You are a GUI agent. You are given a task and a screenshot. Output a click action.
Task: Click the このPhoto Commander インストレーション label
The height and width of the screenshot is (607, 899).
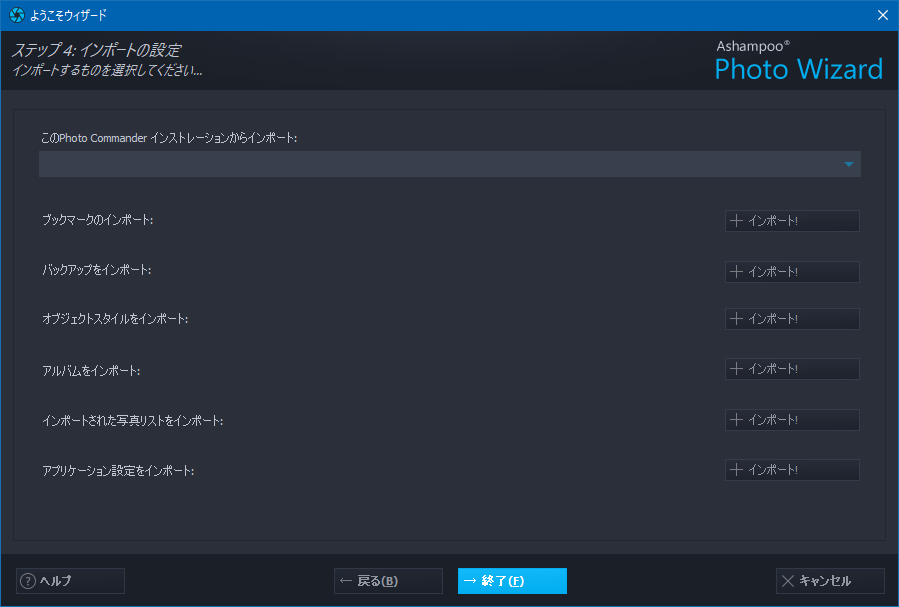coord(169,138)
